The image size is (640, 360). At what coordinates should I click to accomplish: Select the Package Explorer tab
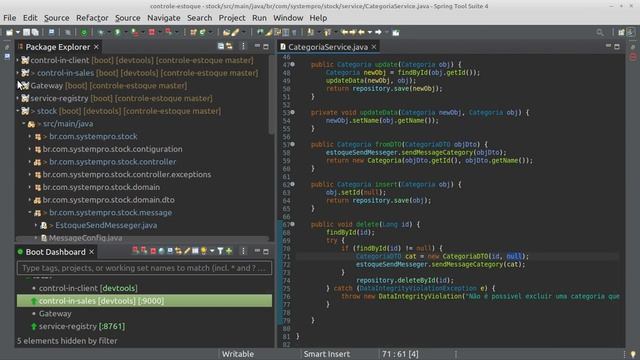(58, 47)
